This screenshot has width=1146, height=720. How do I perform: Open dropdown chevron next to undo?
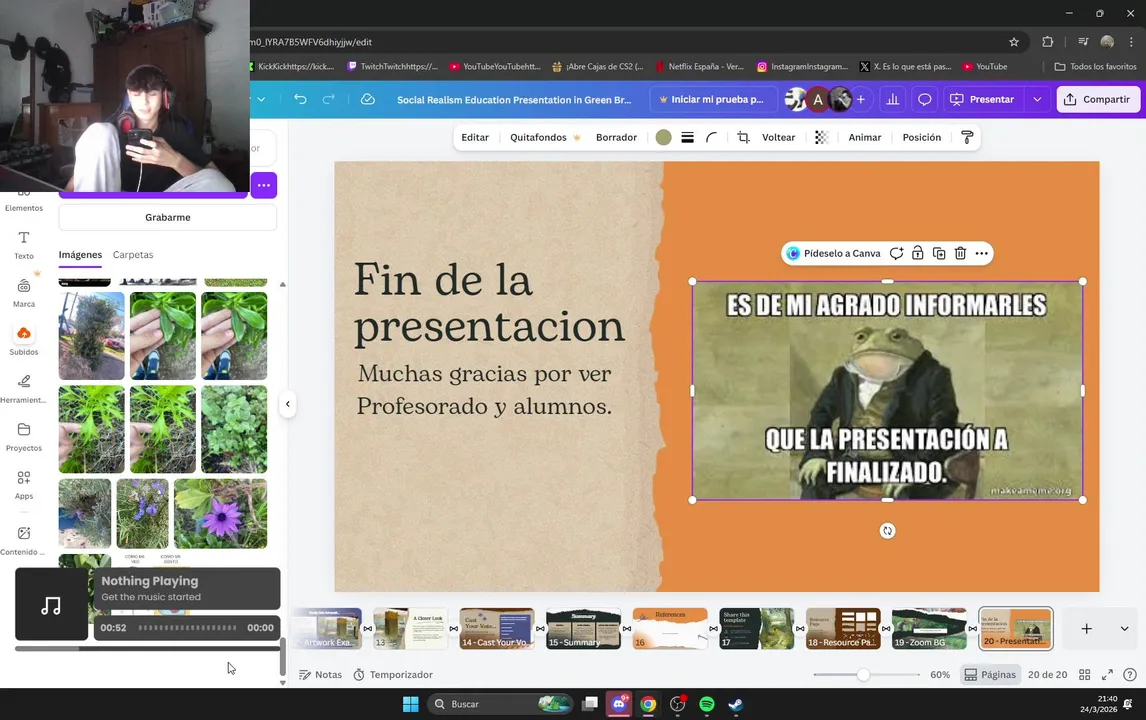coord(261,99)
